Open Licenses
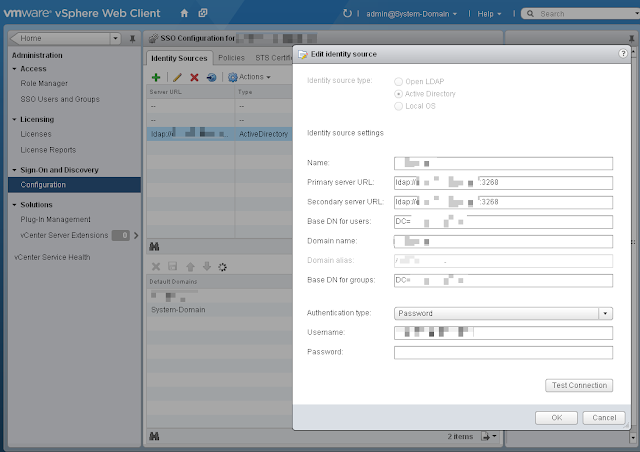This screenshot has height=452, width=640. point(36,134)
